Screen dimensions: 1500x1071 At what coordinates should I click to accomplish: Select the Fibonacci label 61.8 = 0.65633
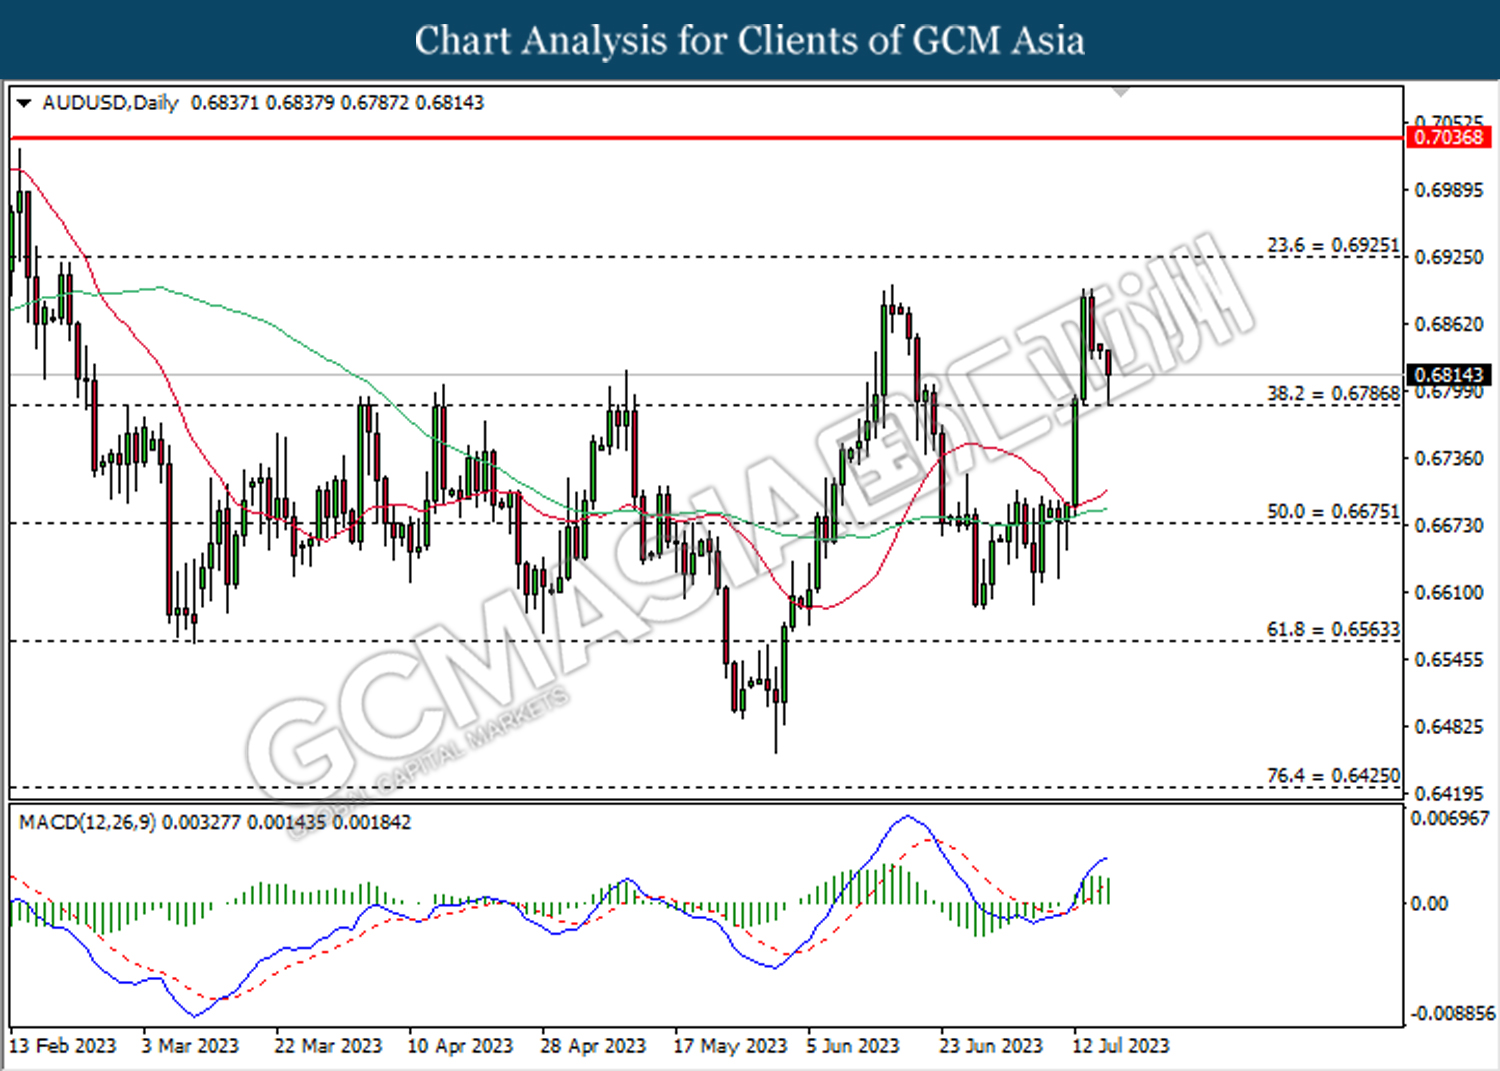coord(1333,630)
